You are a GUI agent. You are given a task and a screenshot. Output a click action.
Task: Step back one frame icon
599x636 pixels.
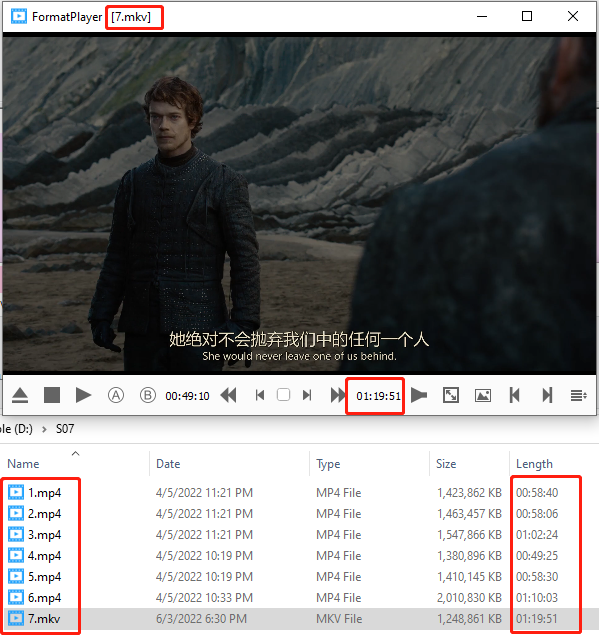(x=260, y=395)
